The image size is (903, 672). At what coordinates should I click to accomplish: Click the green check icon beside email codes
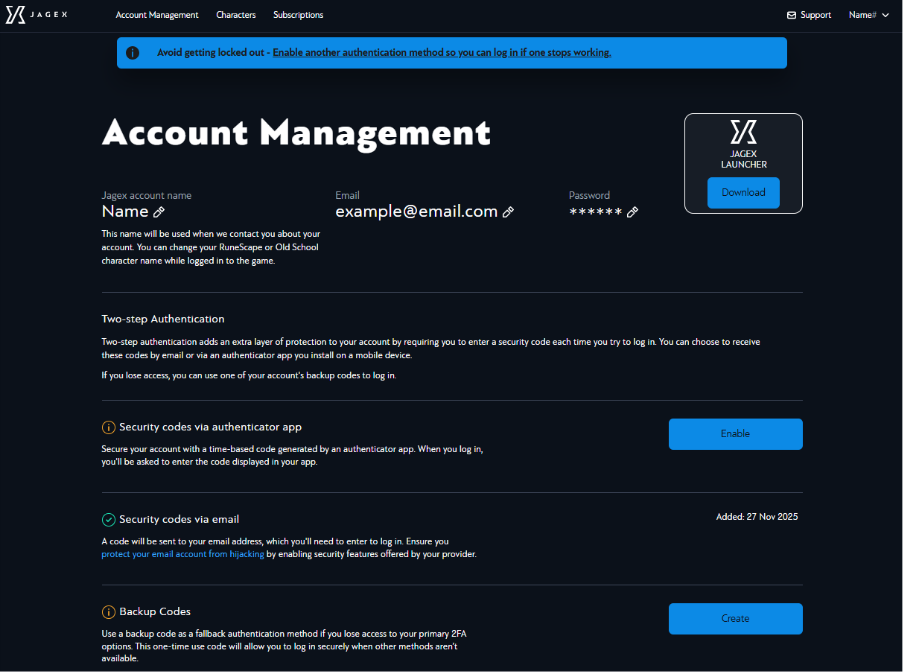(108, 519)
